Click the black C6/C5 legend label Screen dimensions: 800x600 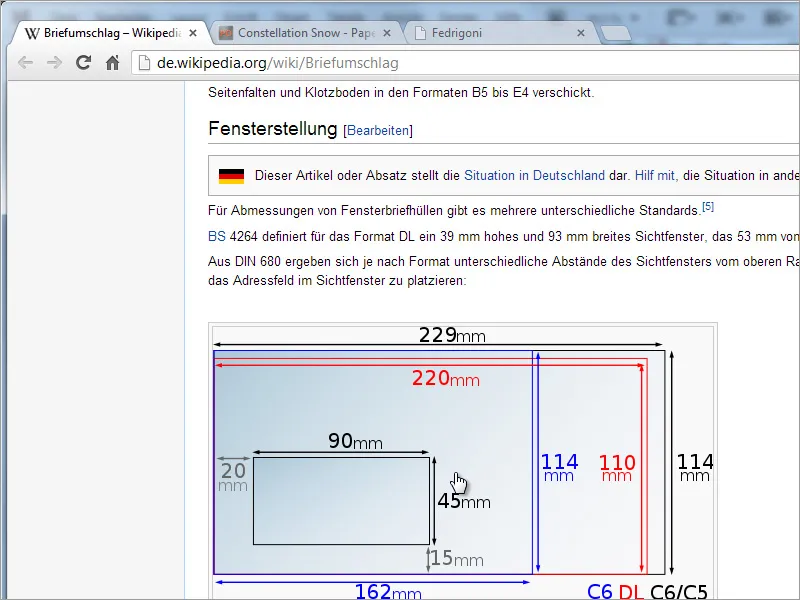[679, 592]
